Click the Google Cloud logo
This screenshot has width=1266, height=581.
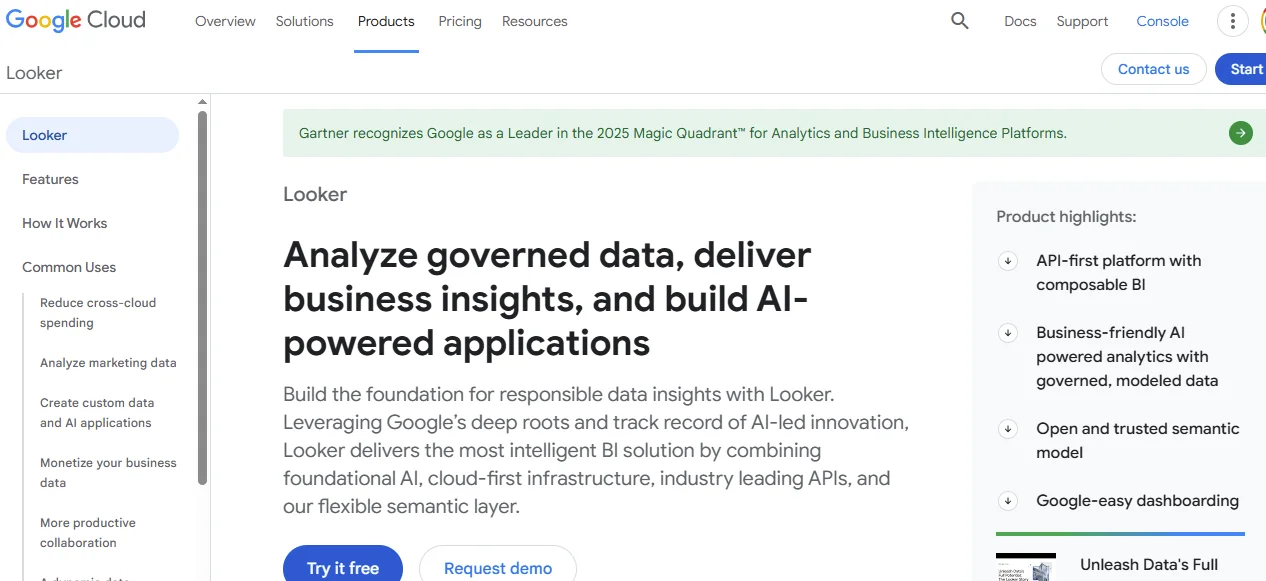pyautogui.click(x=76, y=21)
